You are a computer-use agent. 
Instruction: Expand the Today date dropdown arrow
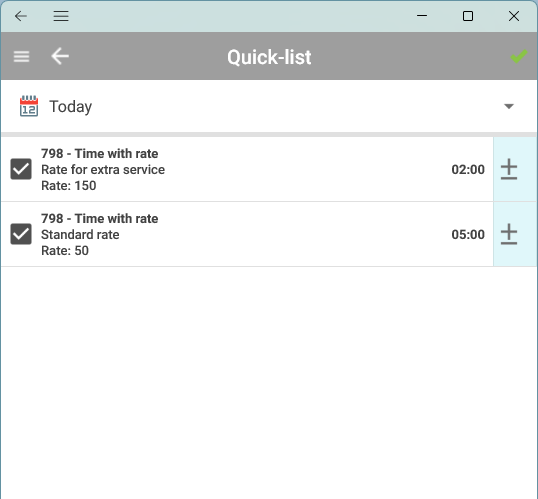(x=509, y=106)
